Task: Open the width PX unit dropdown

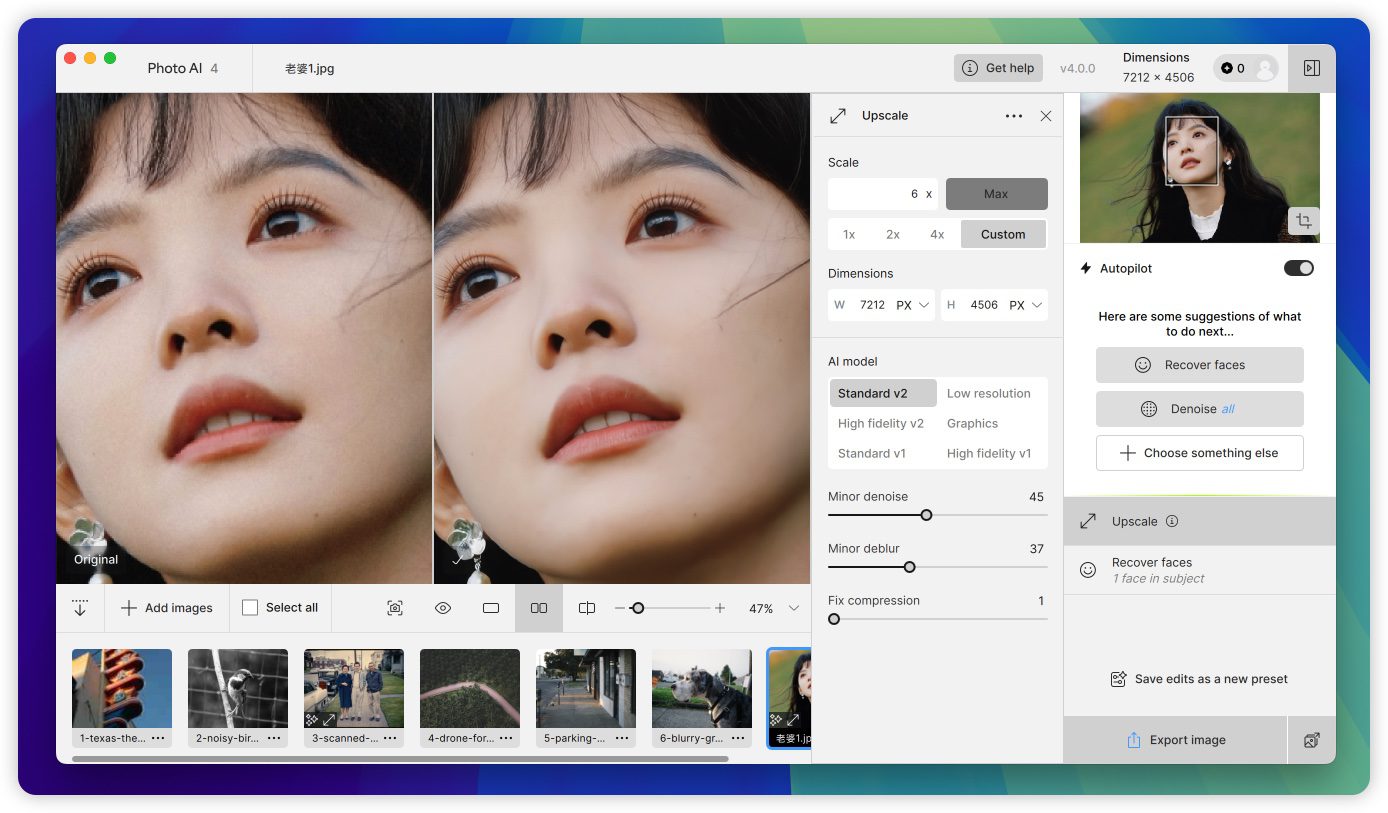Action: pos(913,305)
